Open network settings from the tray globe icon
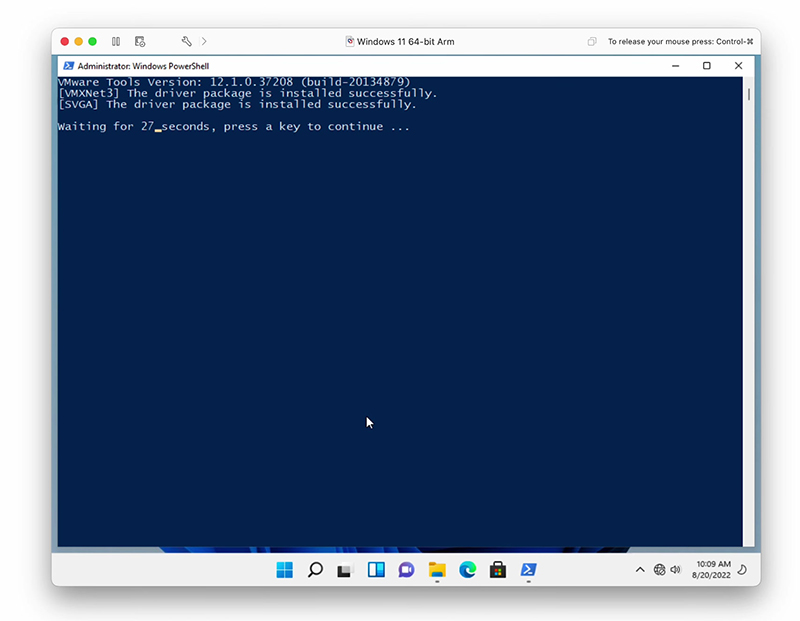The image size is (800, 621). pyautogui.click(x=659, y=569)
